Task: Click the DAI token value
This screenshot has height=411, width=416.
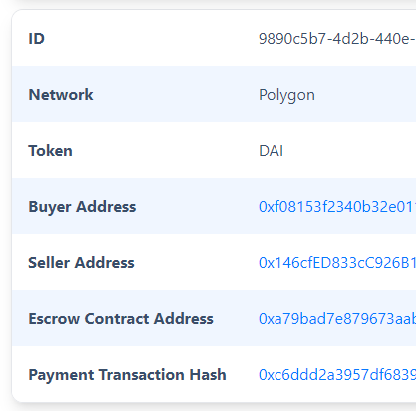Action: (x=271, y=151)
